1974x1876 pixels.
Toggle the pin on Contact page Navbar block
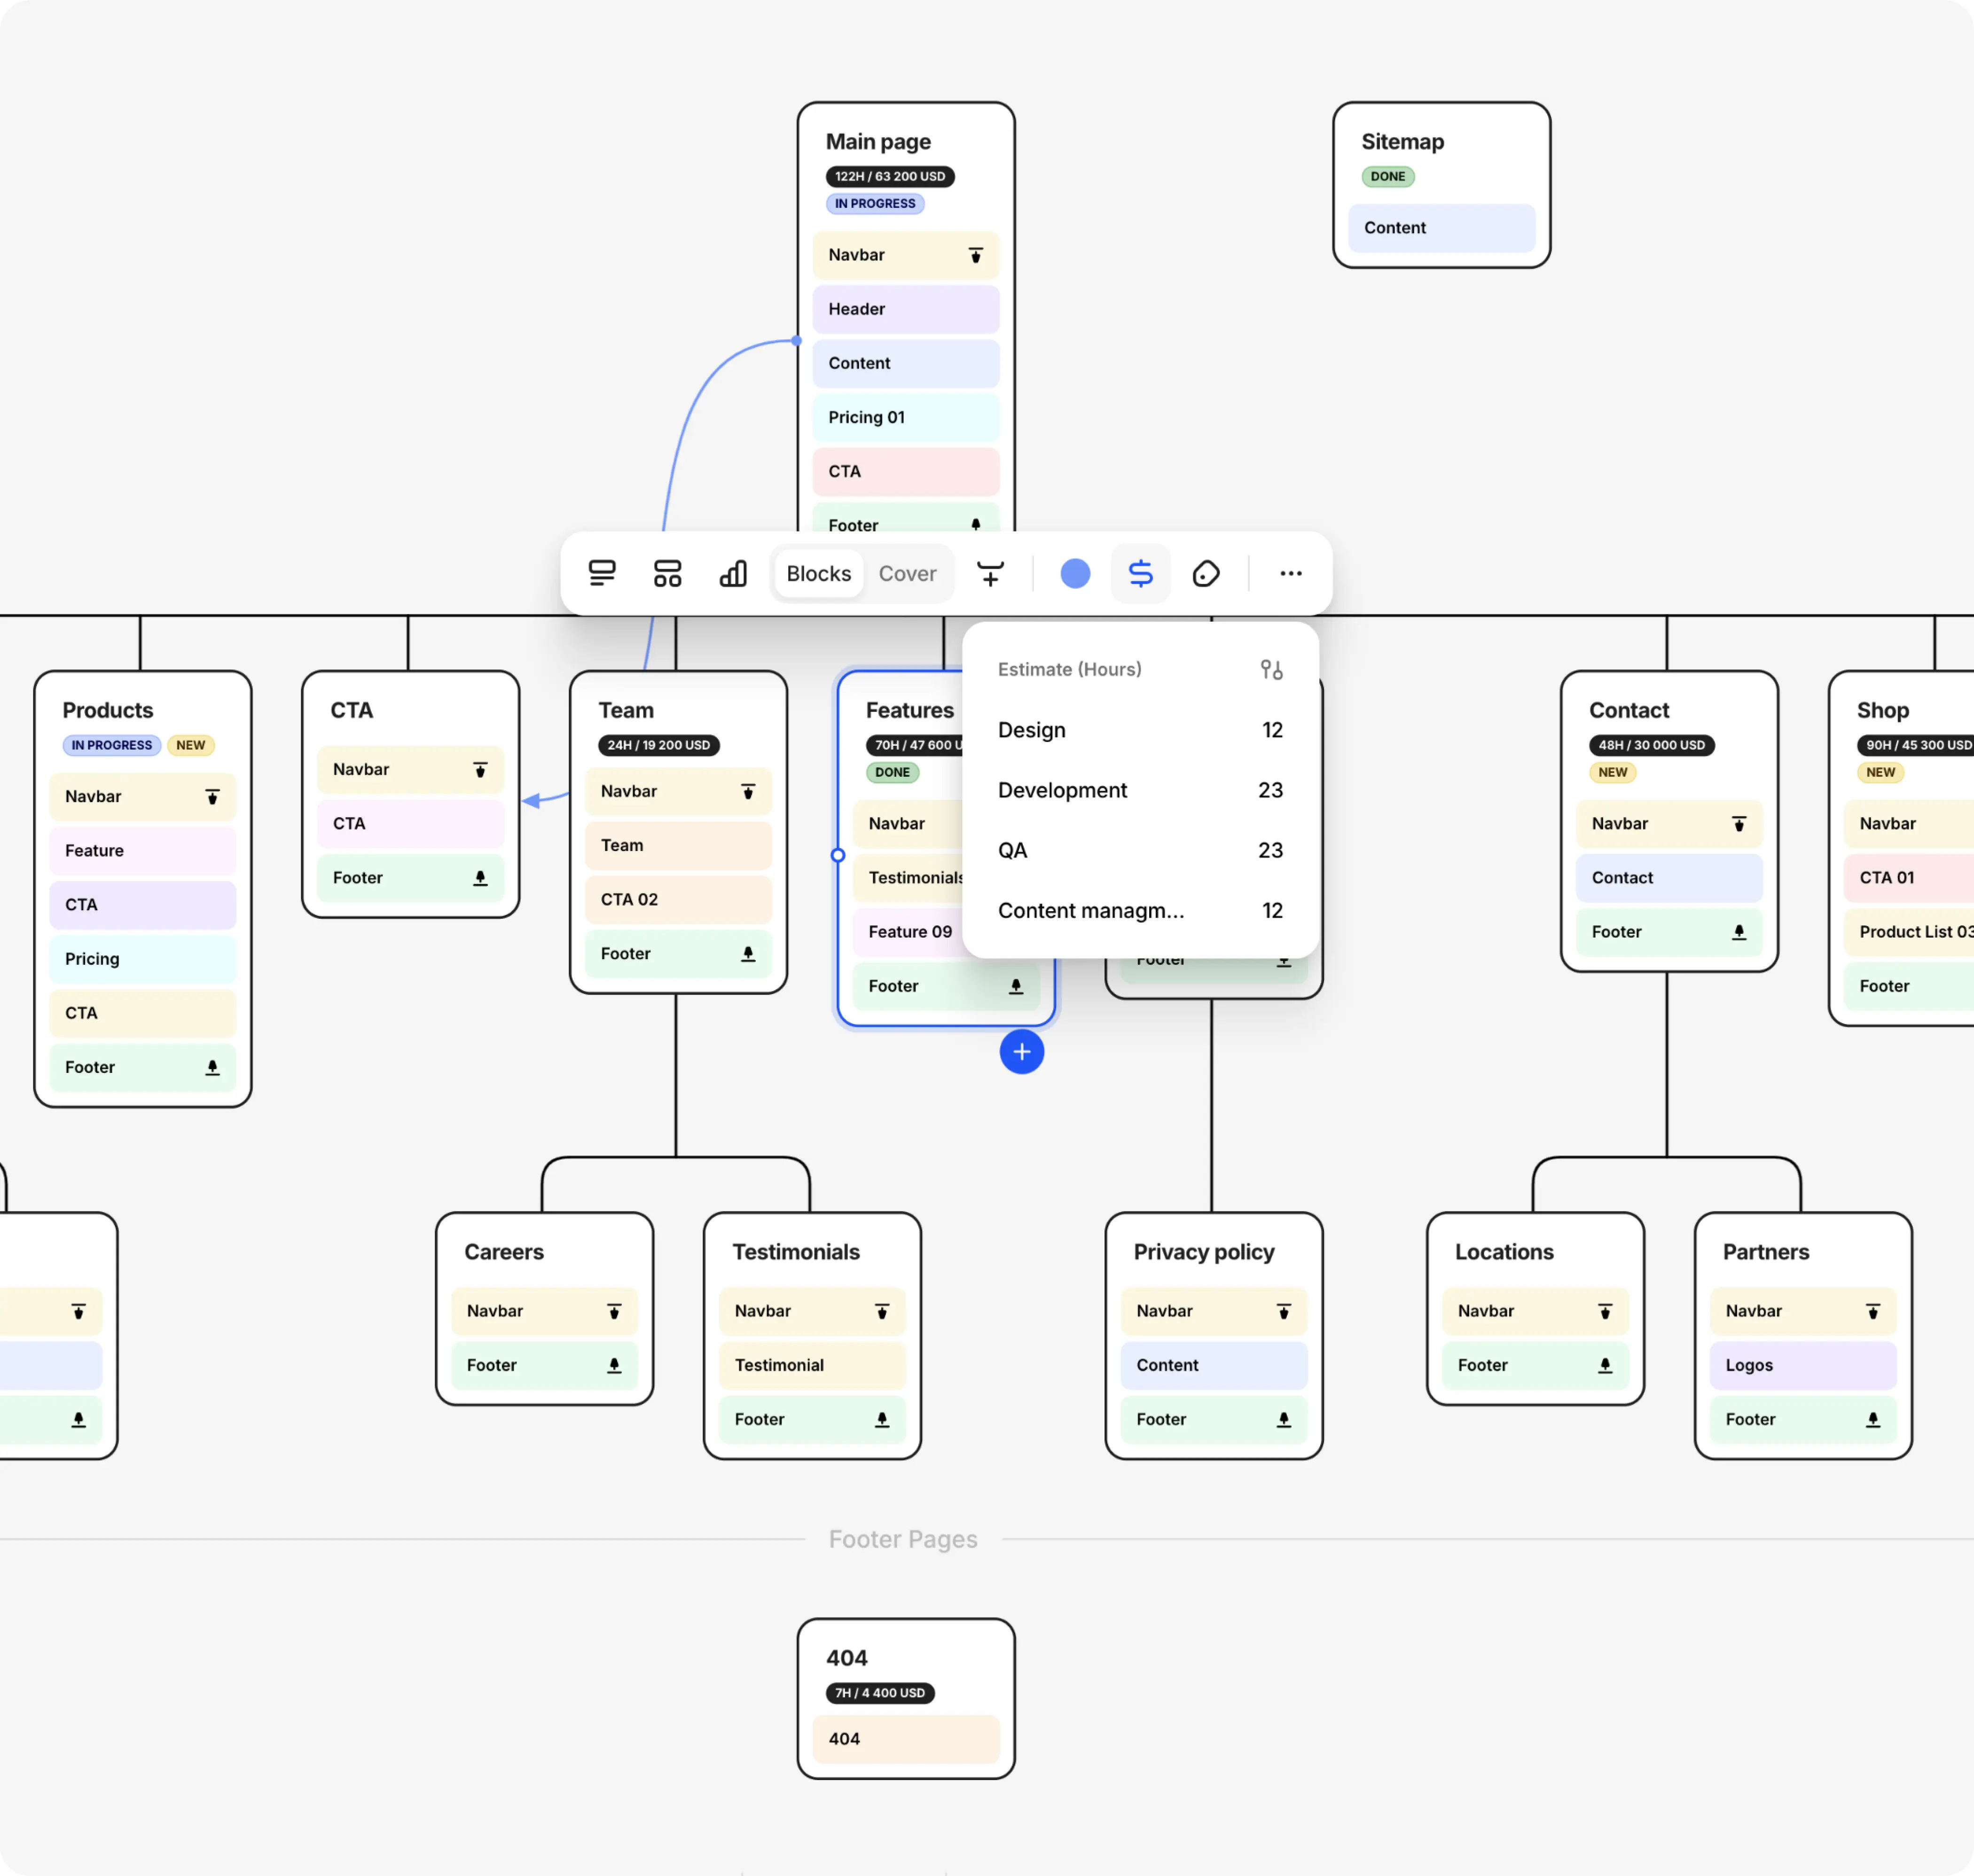pyautogui.click(x=1737, y=824)
